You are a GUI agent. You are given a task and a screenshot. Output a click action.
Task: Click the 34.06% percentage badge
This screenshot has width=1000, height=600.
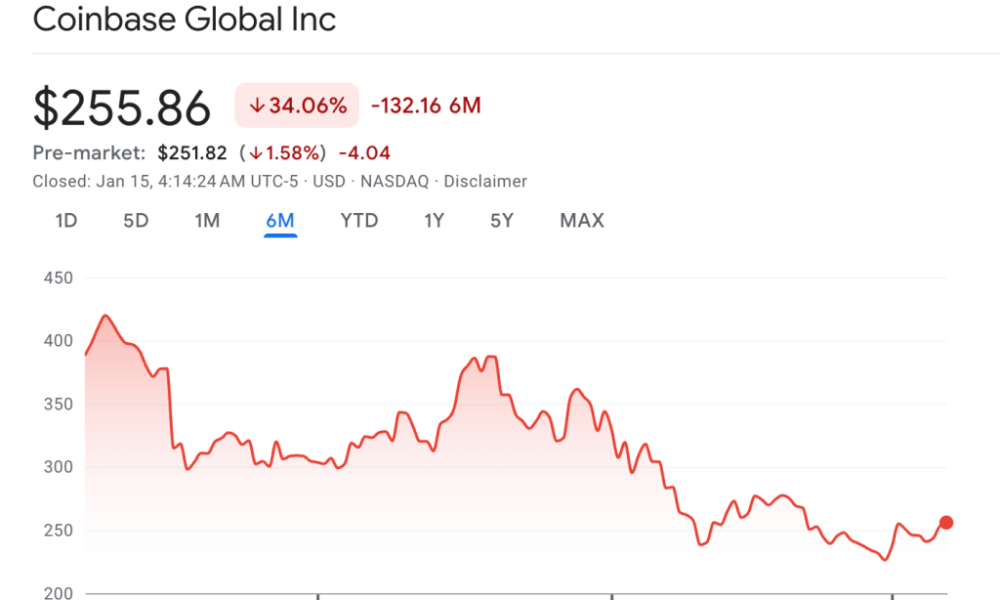click(x=296, y=104)
